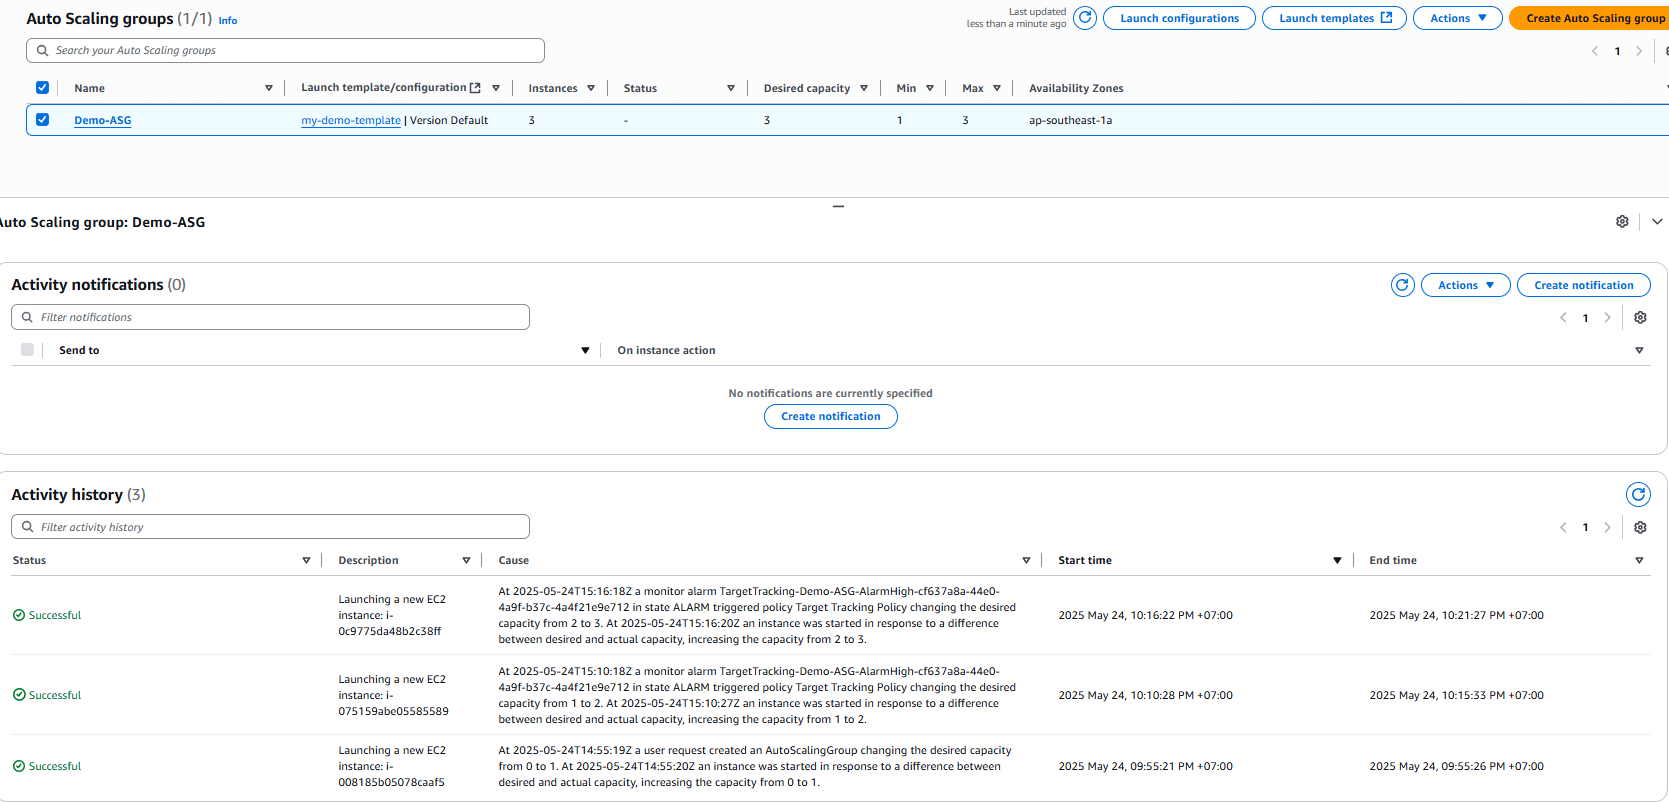The image size is (1669, 802).
Task: Go to next page of Activity history
Action: (1607, 528)
